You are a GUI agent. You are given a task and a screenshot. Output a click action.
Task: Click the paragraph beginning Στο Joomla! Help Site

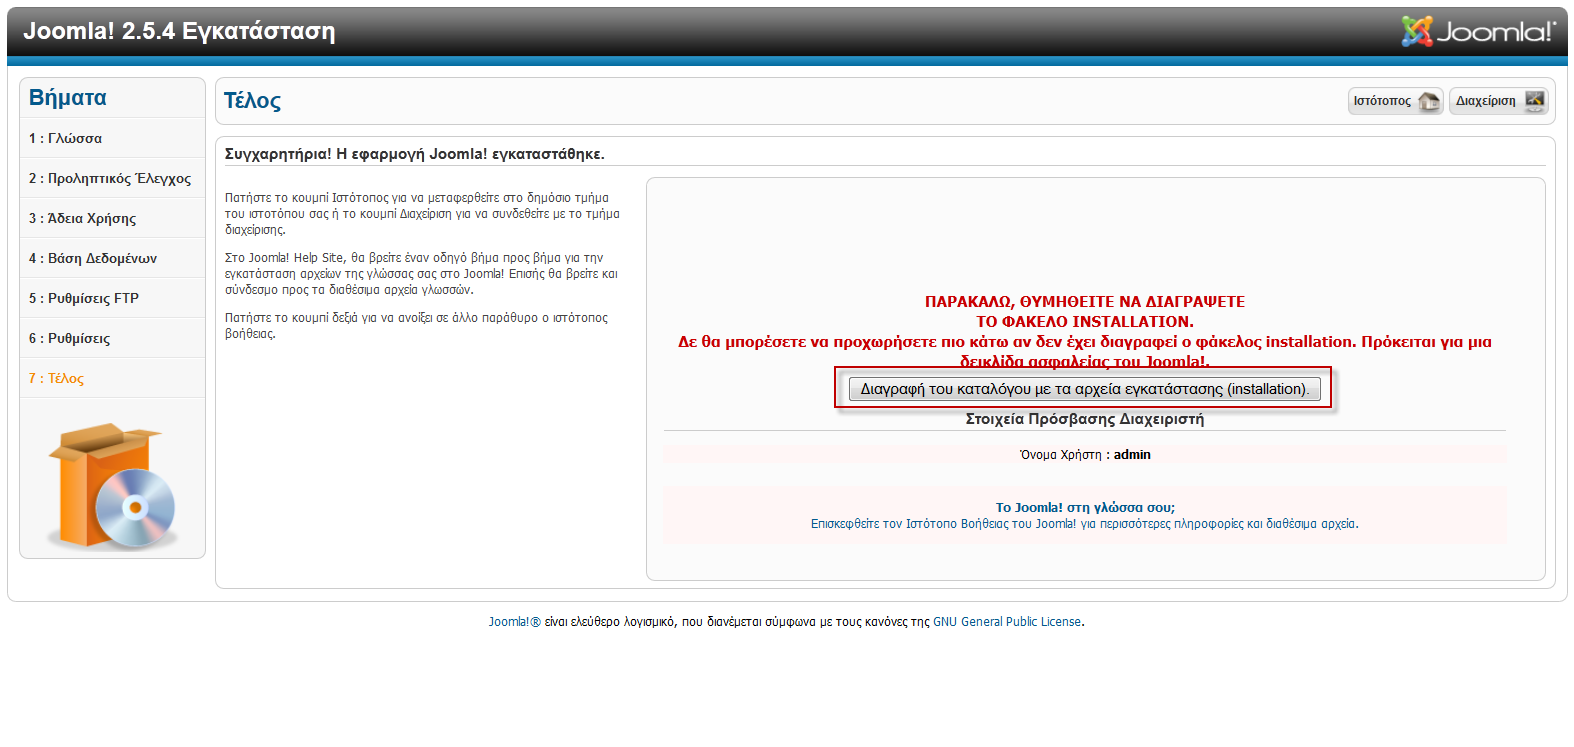(x=421, y=274)
